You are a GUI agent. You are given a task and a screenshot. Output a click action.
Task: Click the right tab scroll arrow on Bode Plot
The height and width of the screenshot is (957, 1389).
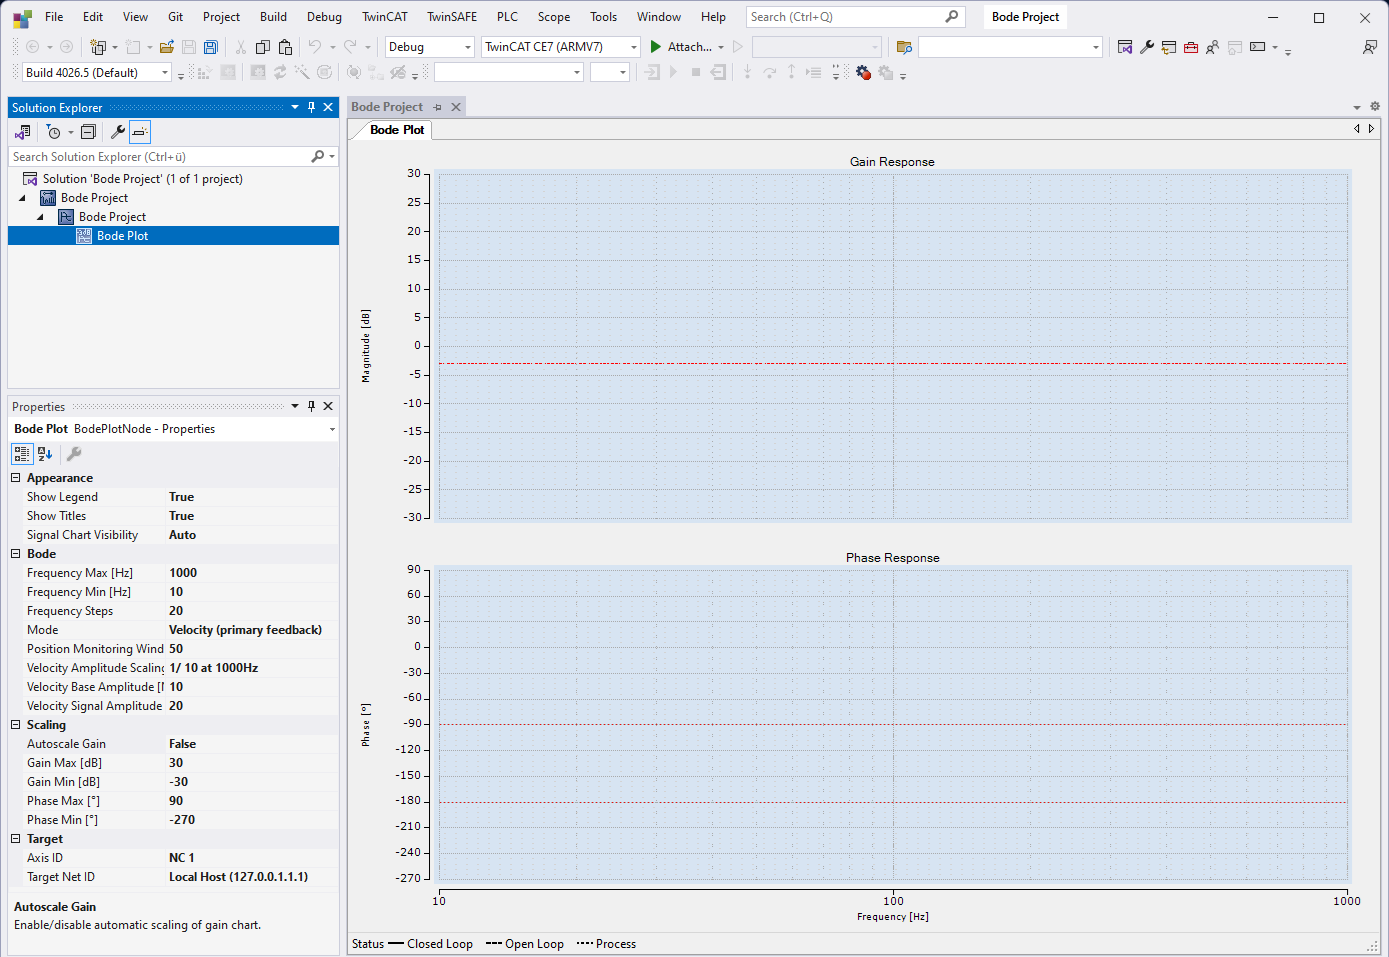point(1371,128)
